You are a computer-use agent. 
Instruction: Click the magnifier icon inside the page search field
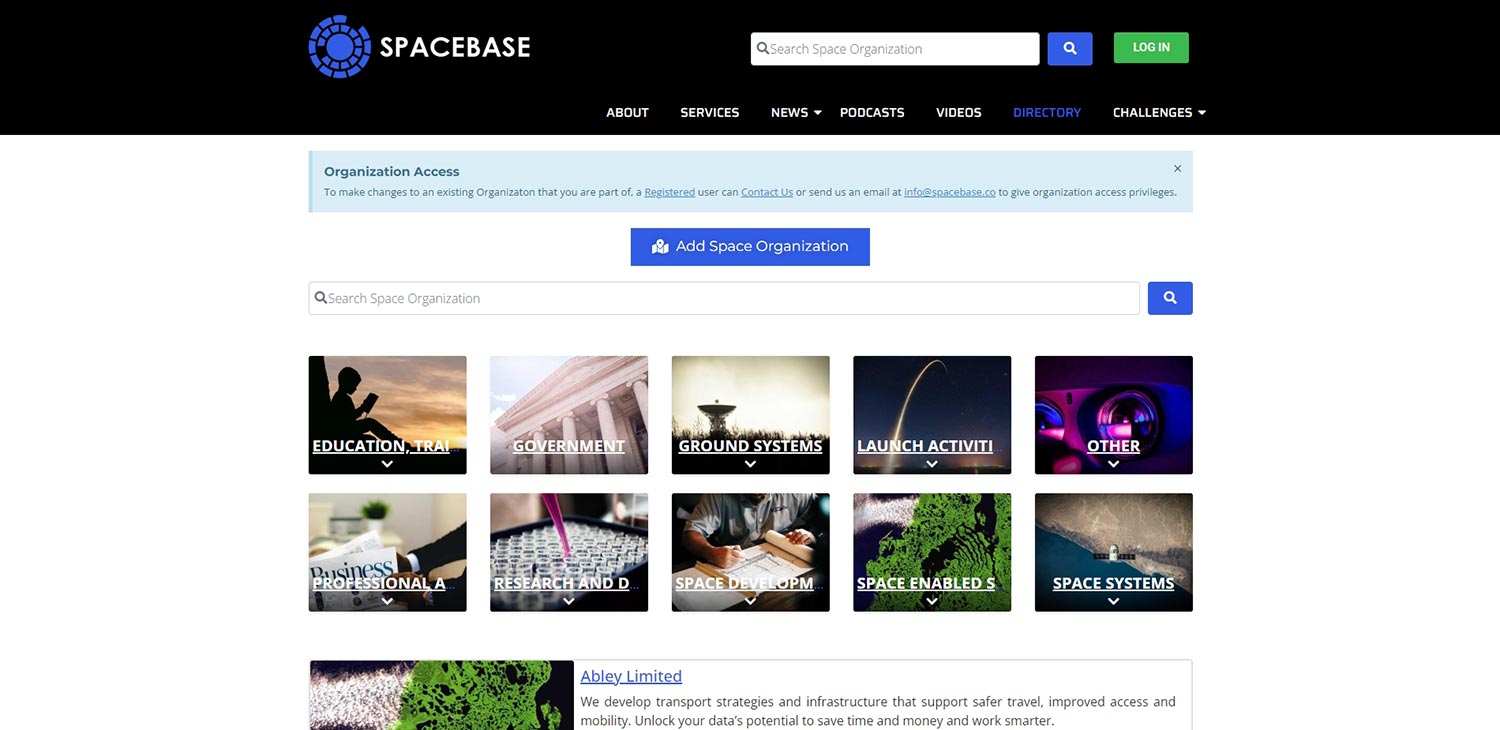click(x=320, y=297)
